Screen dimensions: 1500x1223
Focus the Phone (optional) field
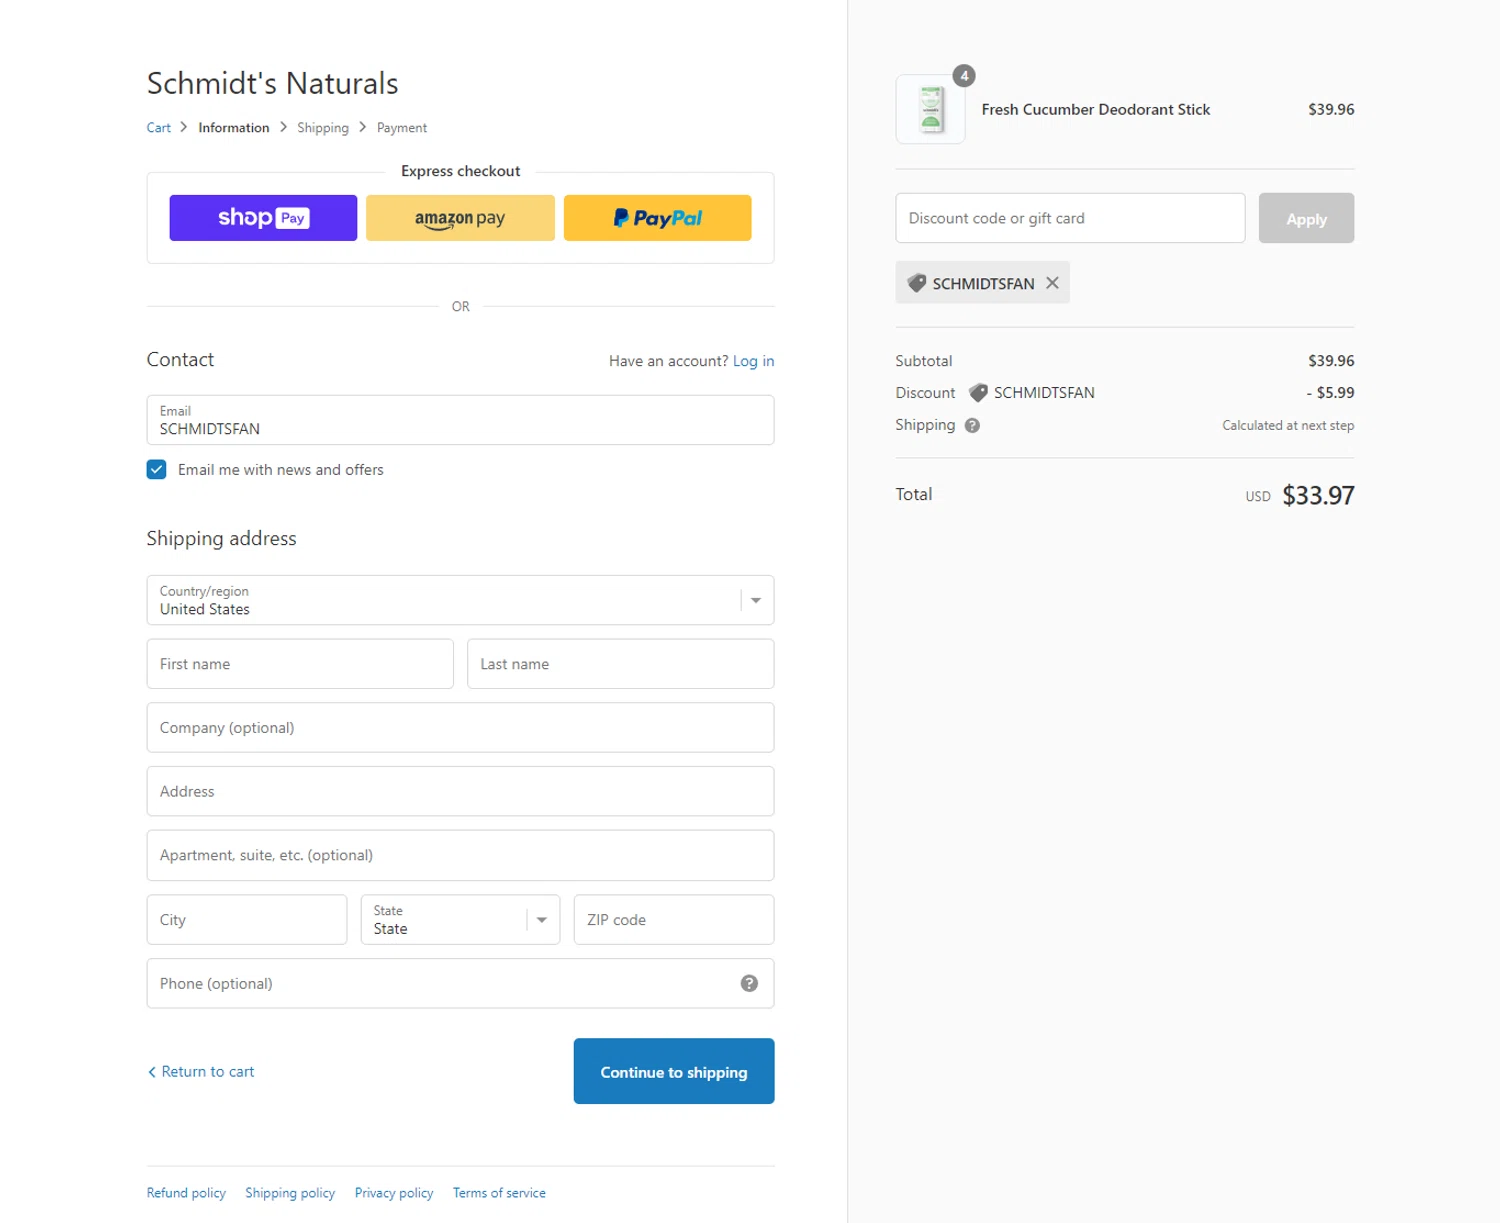(x=460, y=983)
